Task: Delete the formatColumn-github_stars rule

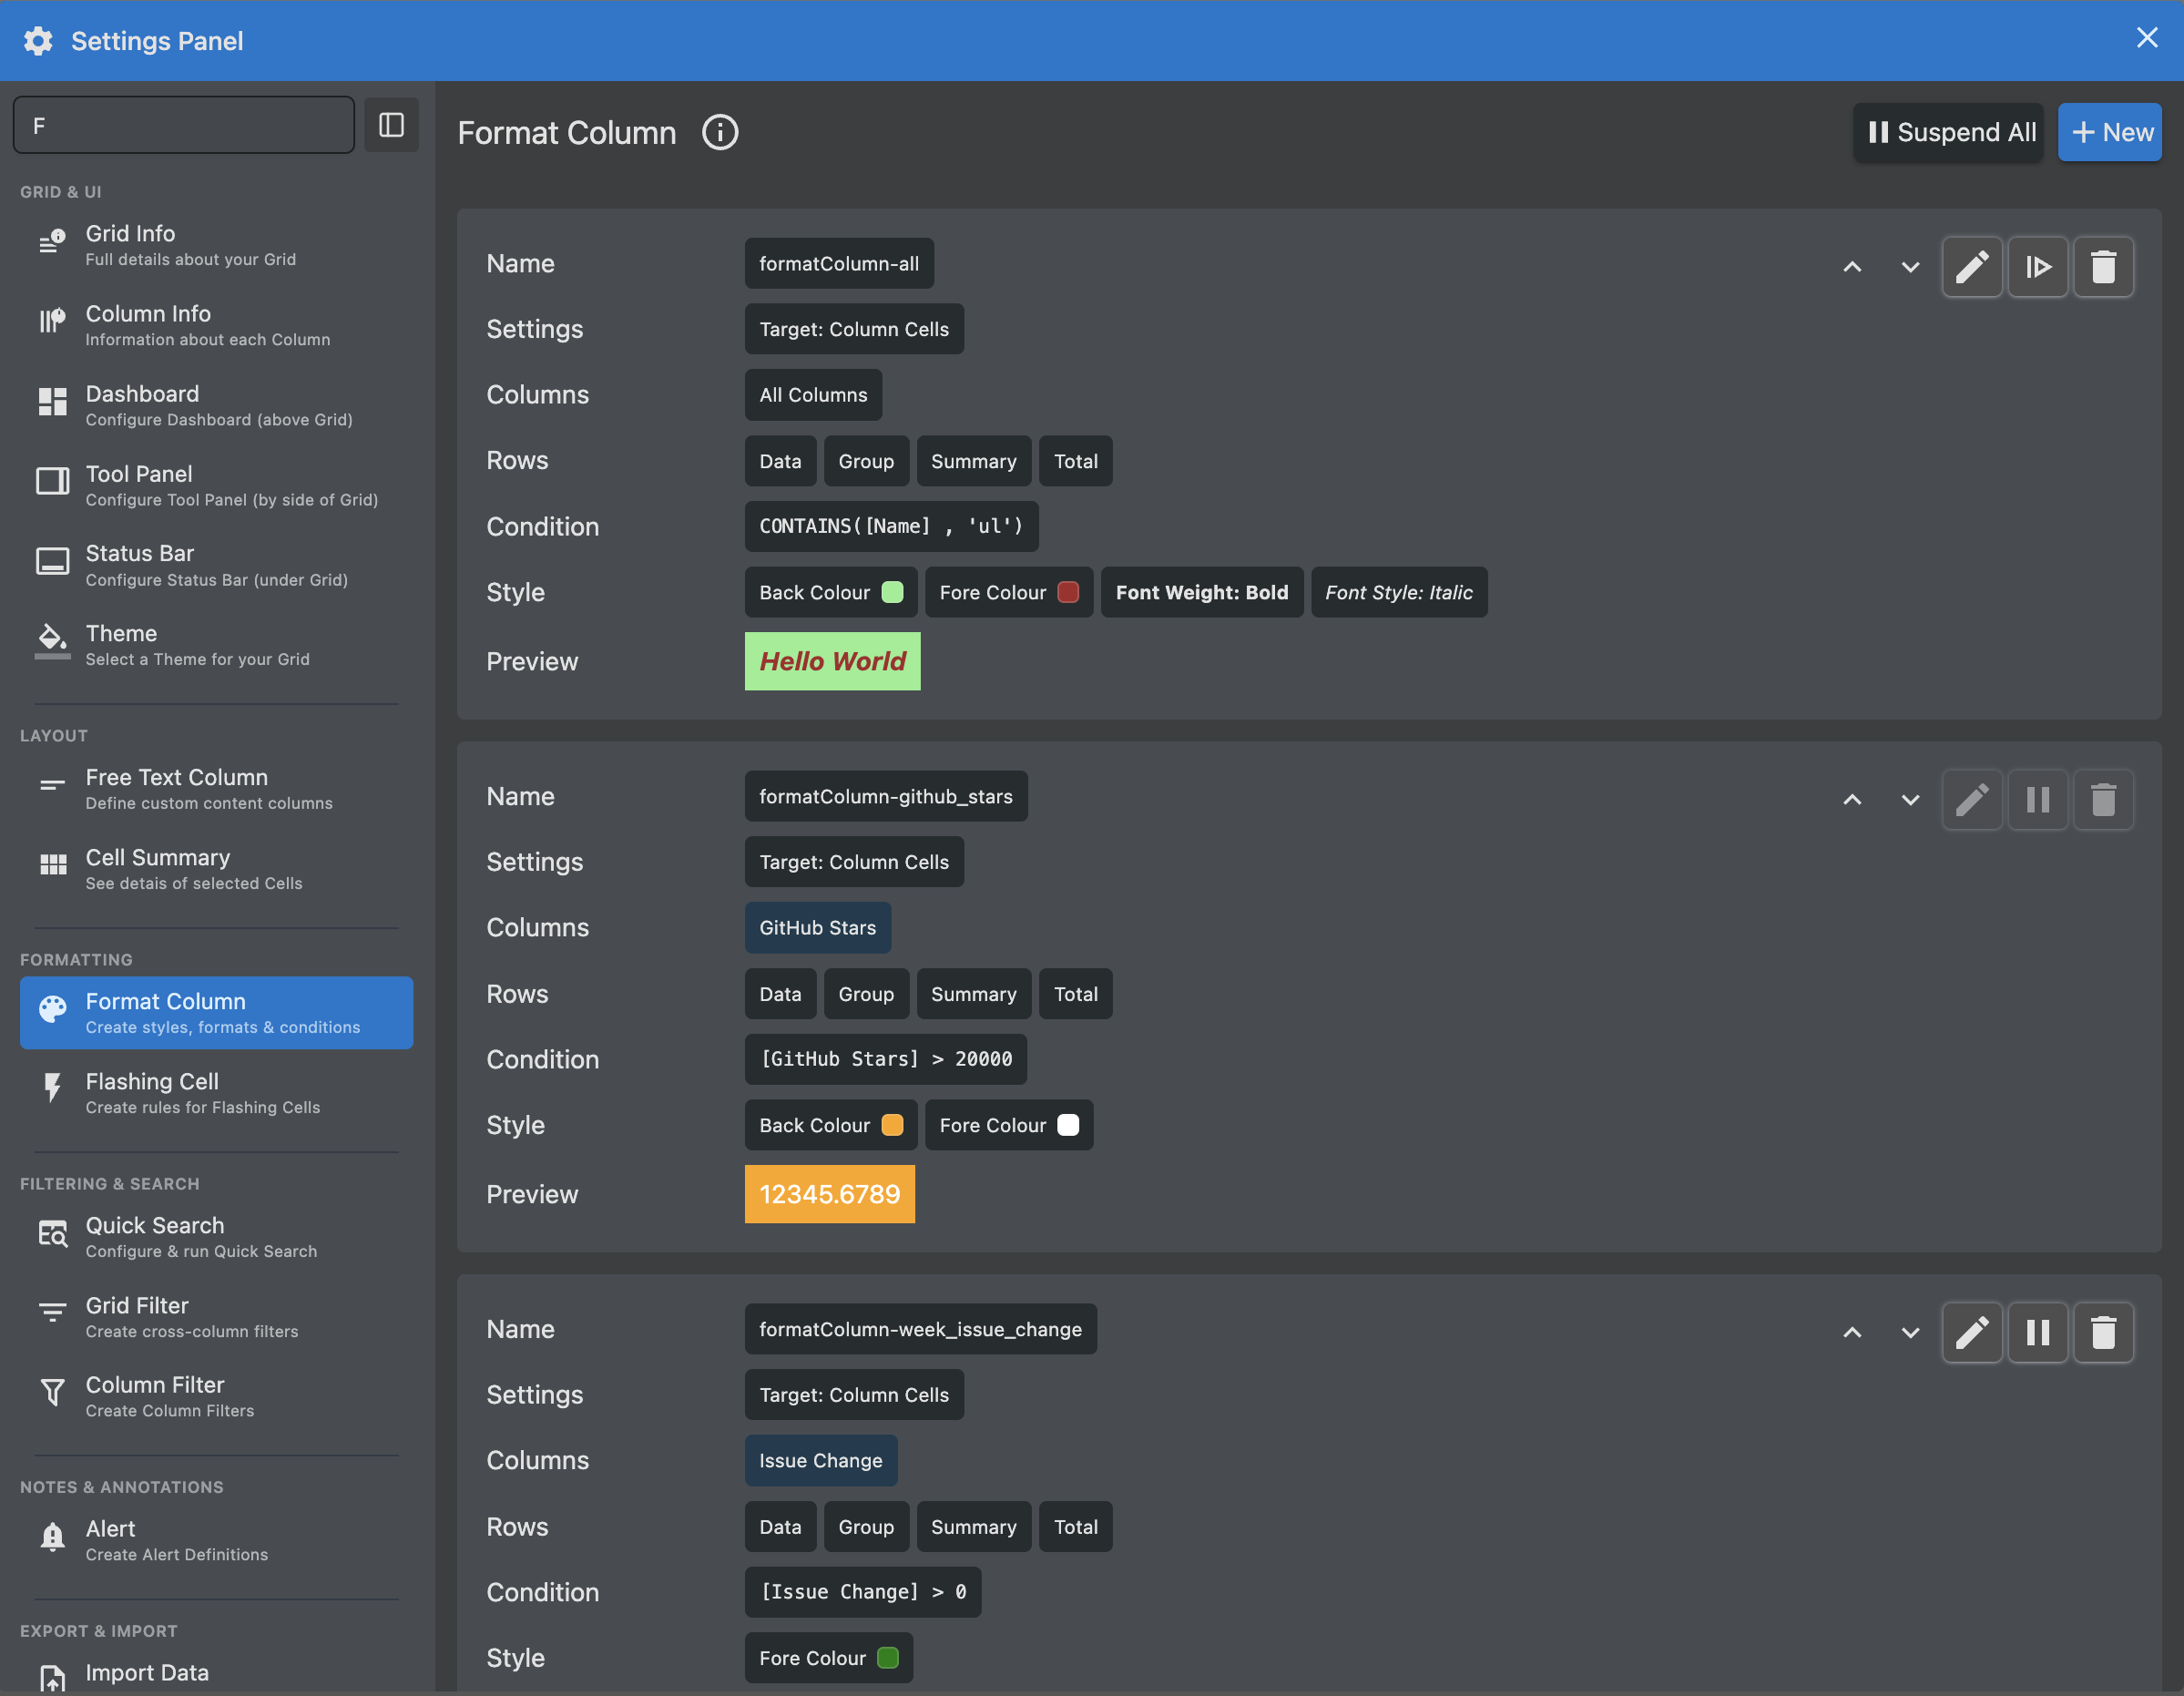Action: click(2103, 800)
